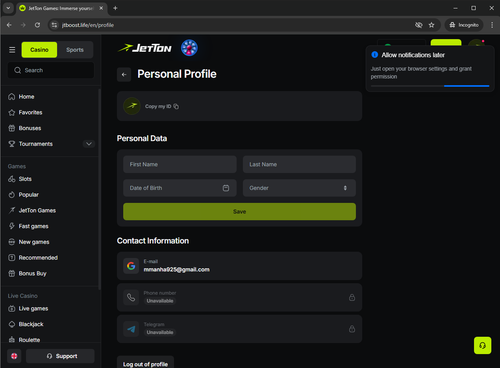Click the notification info icon
Screen dimensions: 500x368
tap(375, 55)
